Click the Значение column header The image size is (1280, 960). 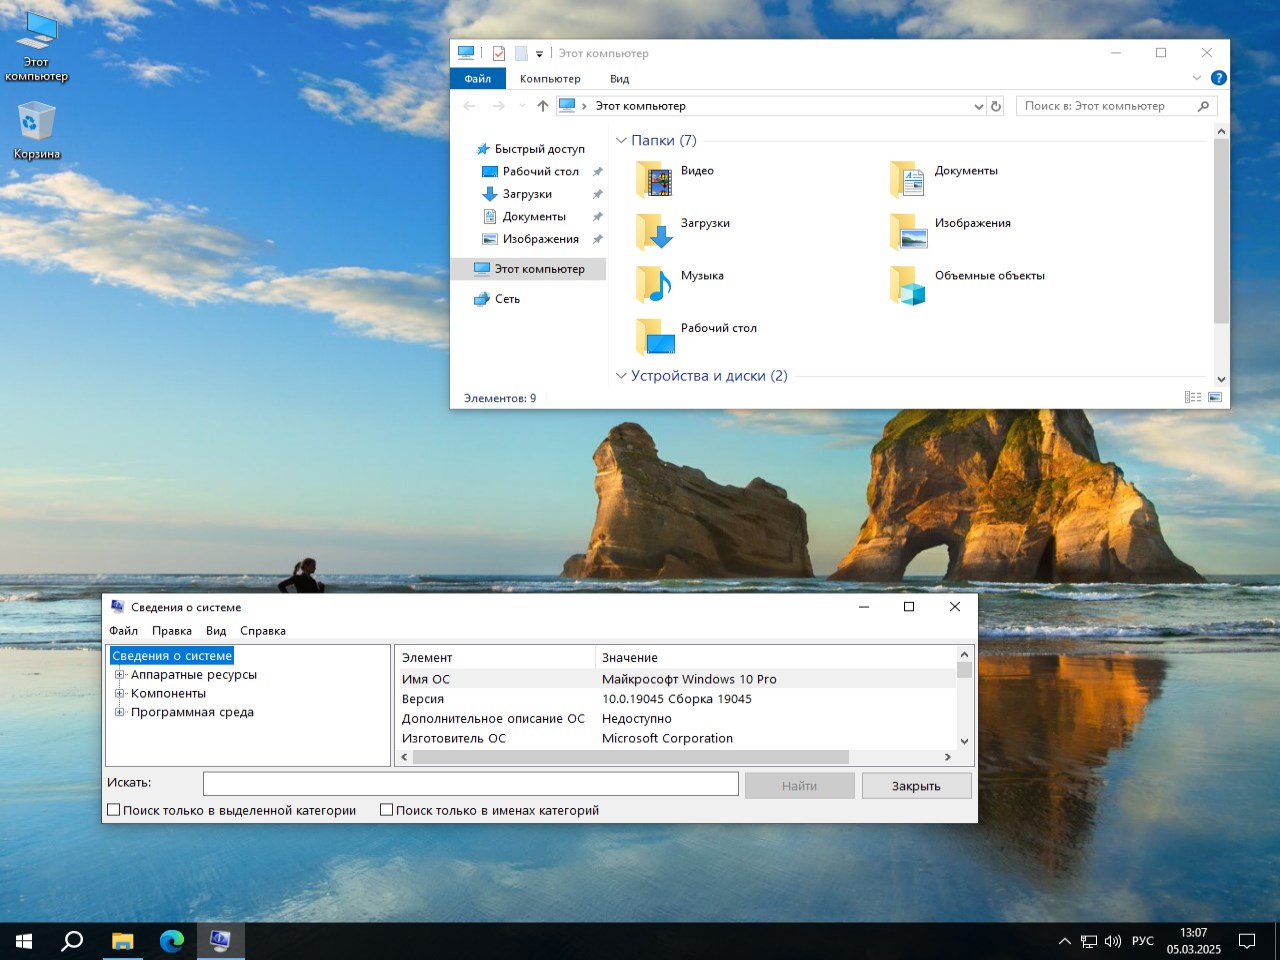(630, 658)
